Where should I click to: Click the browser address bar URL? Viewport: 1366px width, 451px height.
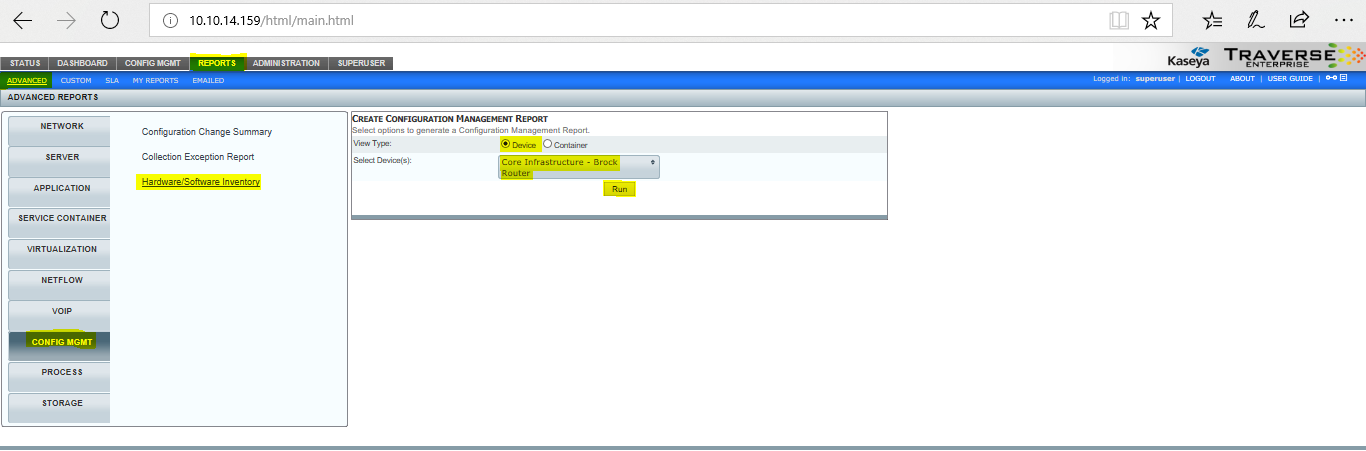(x=271, y=20)
